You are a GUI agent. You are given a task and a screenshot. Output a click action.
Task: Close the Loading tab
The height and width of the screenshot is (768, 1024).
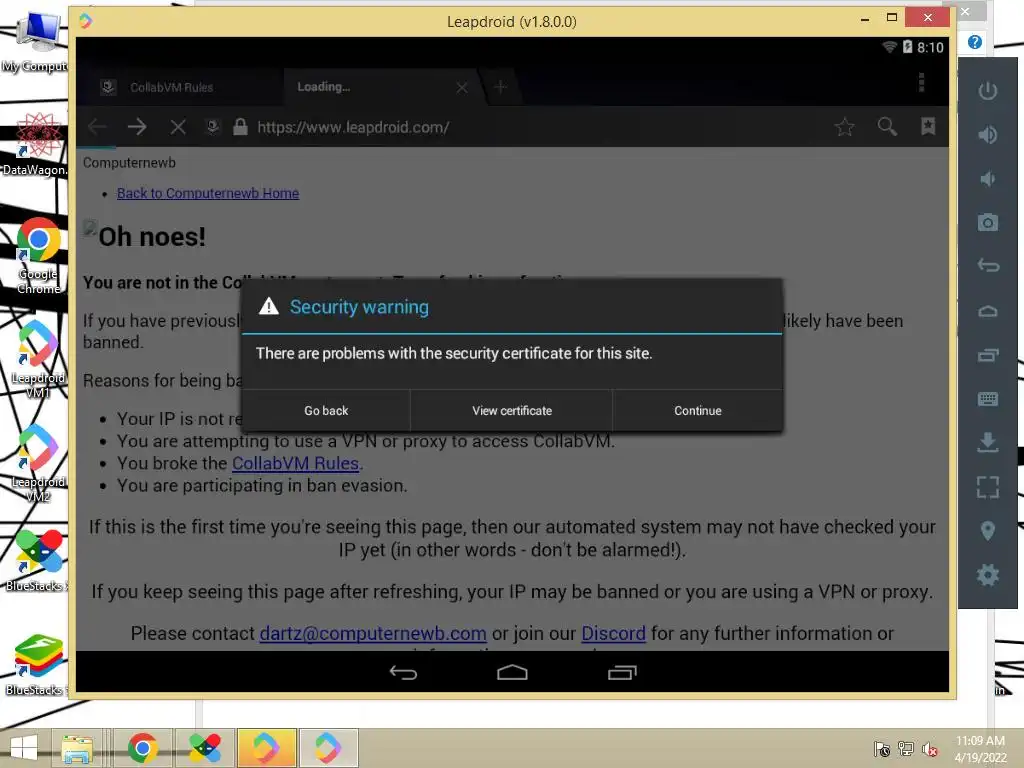[x=462, y=87]
